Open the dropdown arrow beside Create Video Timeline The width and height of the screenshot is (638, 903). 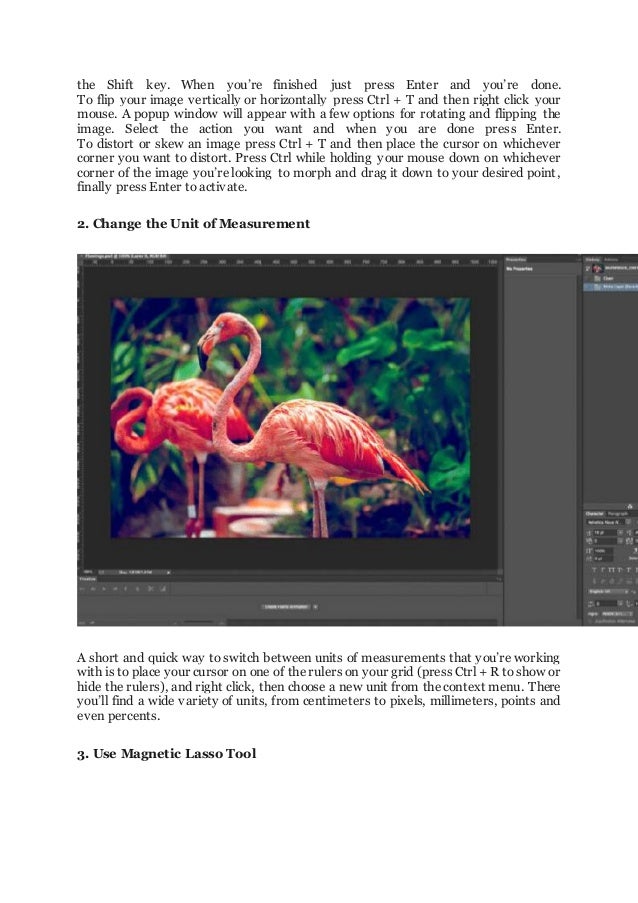[x=316, y=607]
